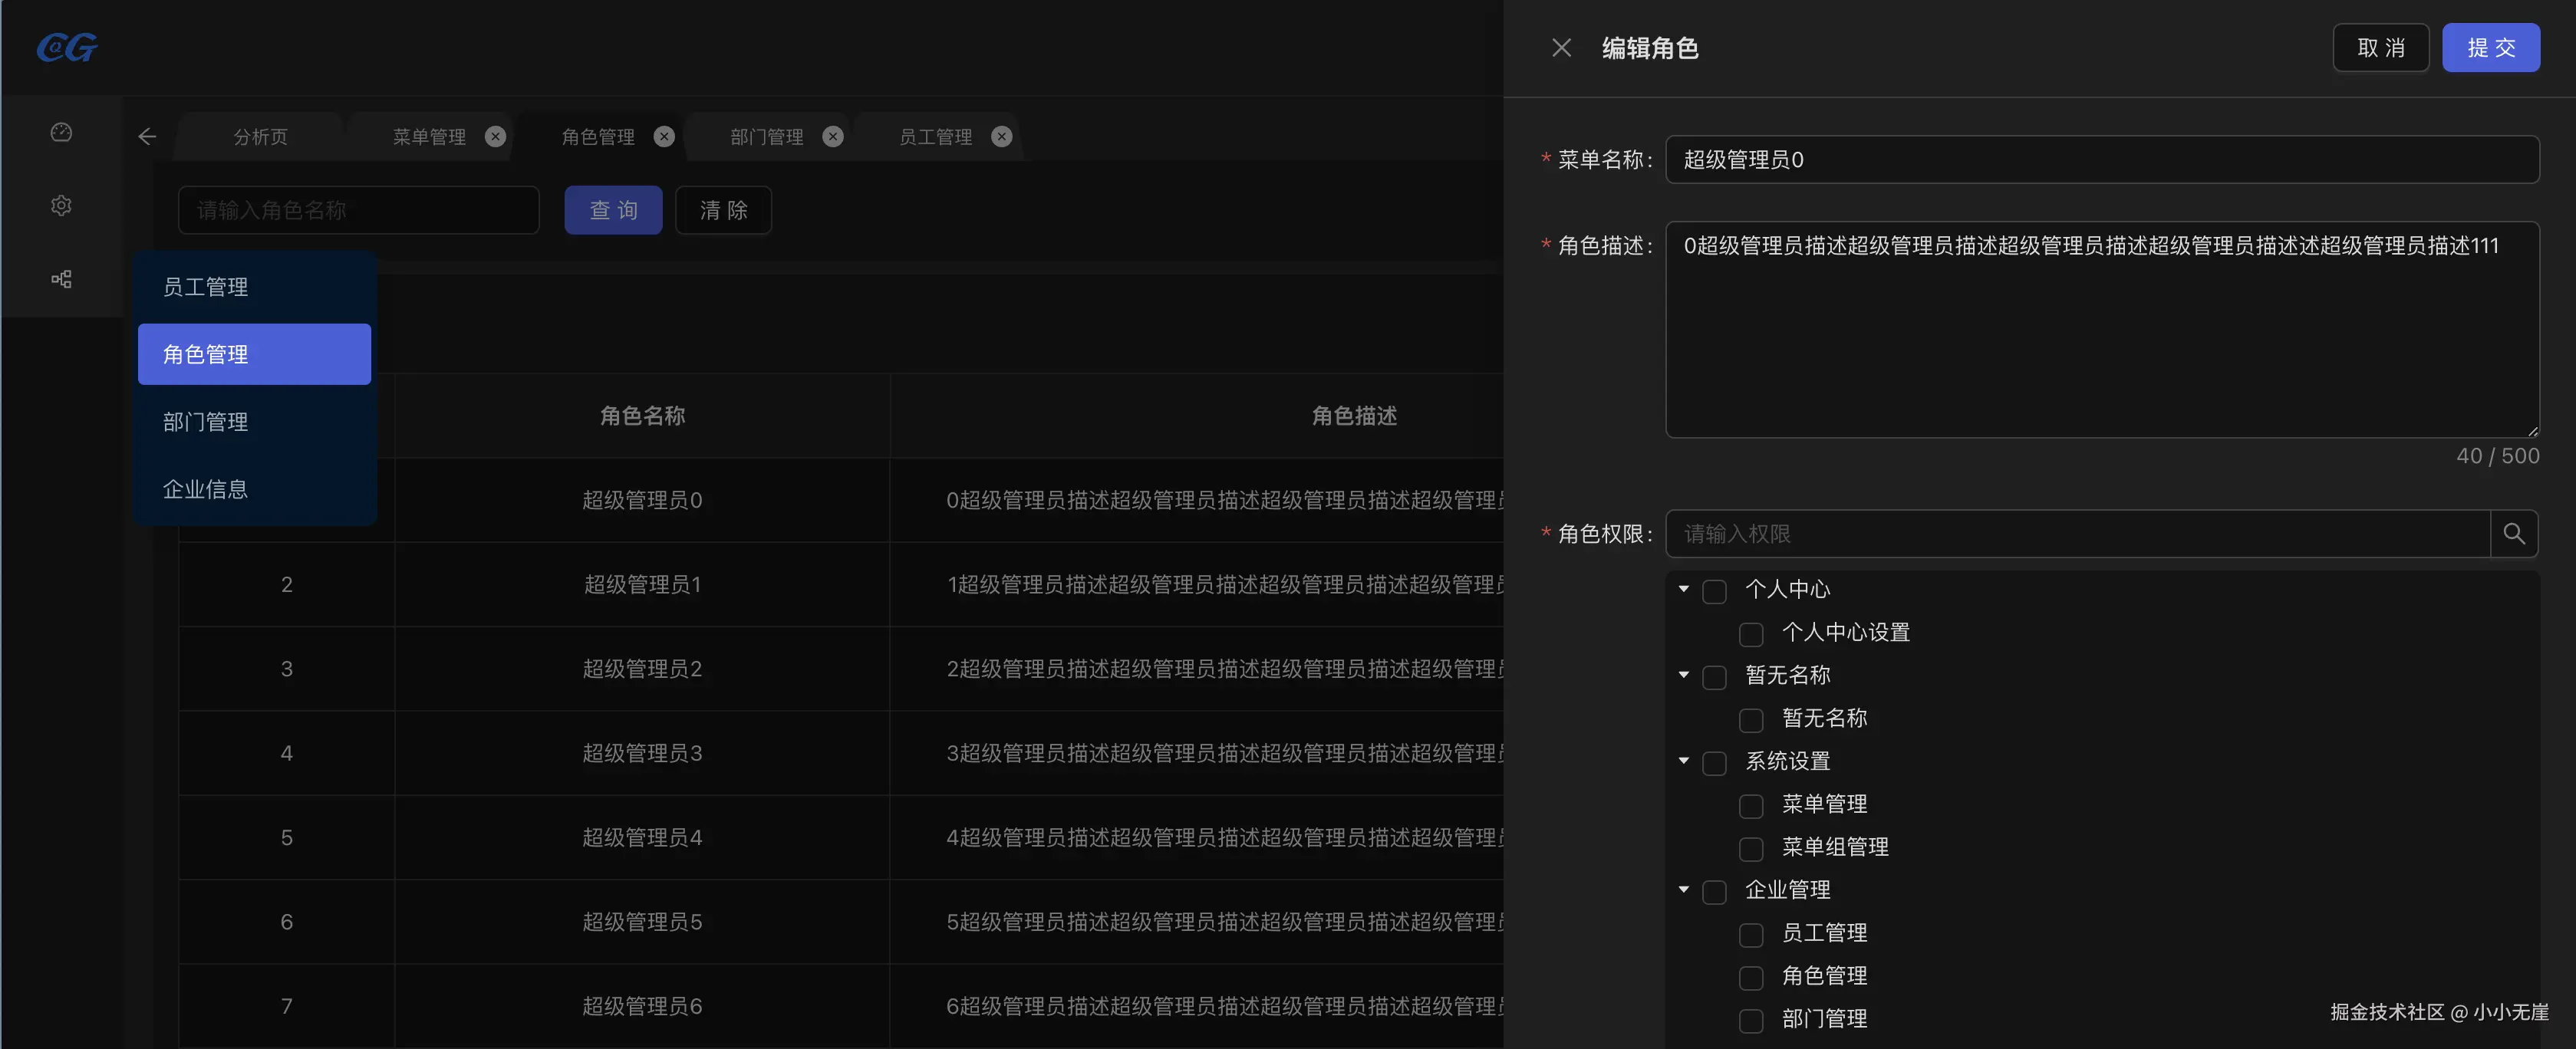Click the 取消 cancel button
Viewport: 2576px width, 1049px height.
2380,48
